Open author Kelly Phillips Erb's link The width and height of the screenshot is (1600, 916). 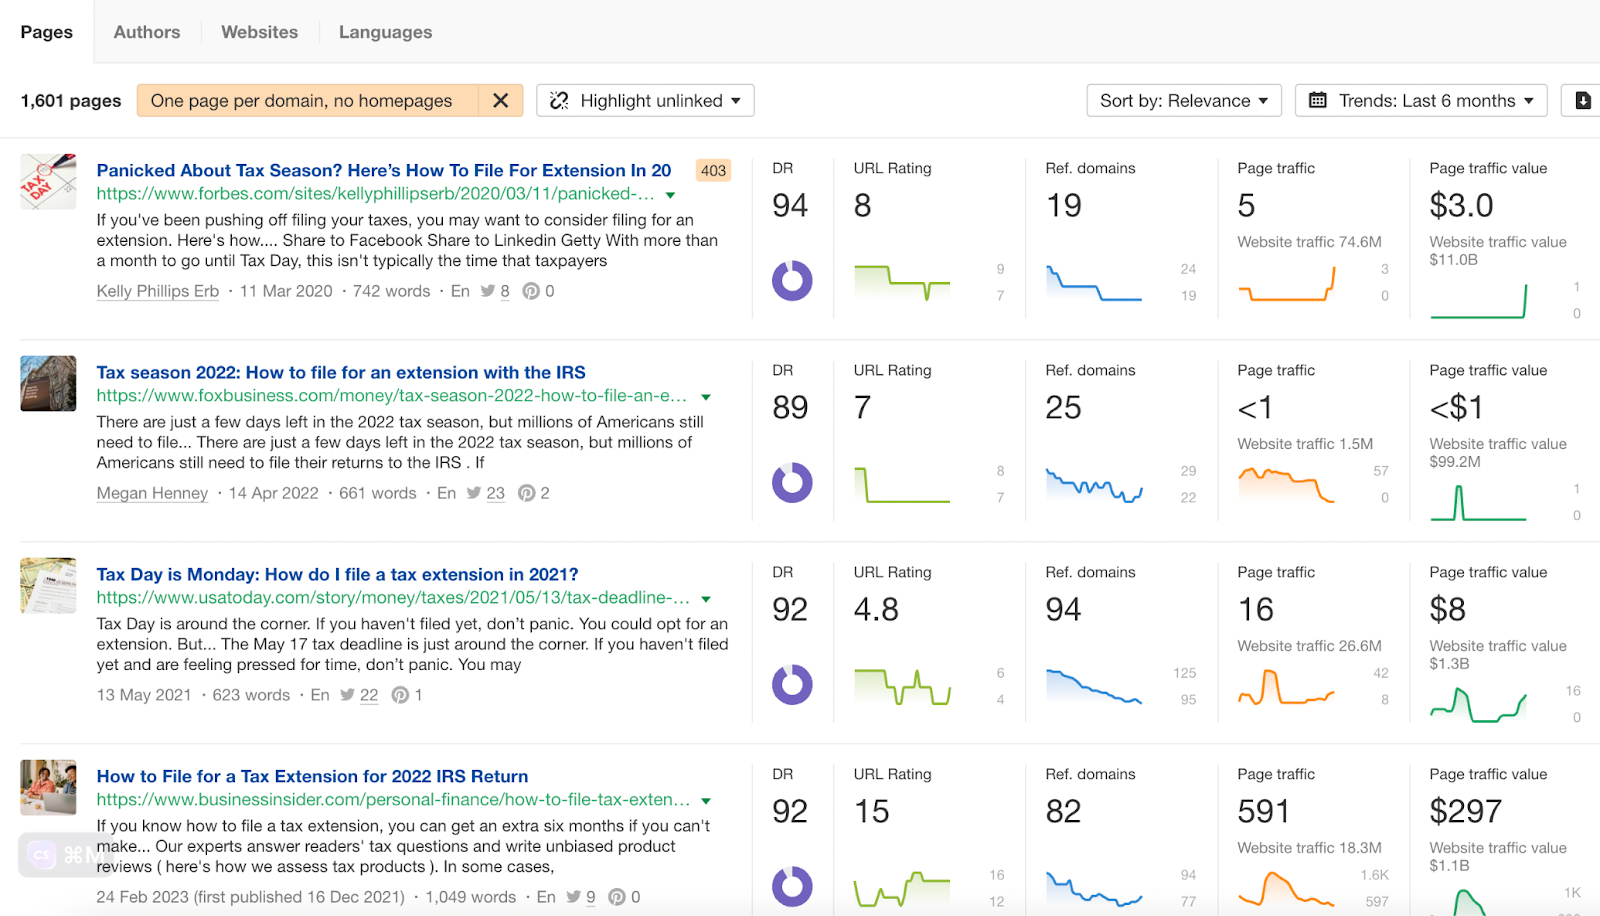point(158,291)
